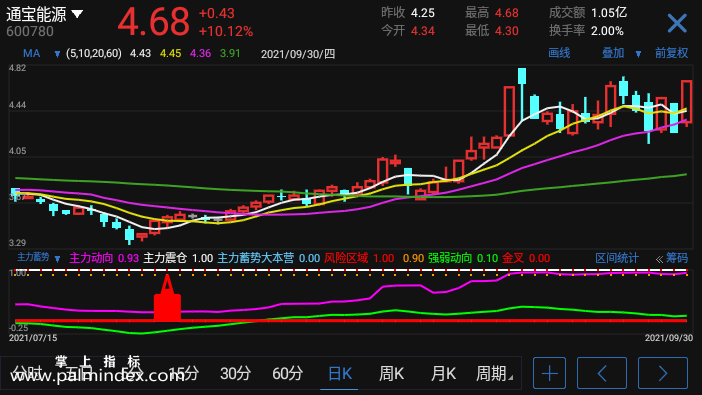The height and width of the screenshot is (395, 702).
Task: Toggle the 前复权 price adjustment
Action: [671, 53]
